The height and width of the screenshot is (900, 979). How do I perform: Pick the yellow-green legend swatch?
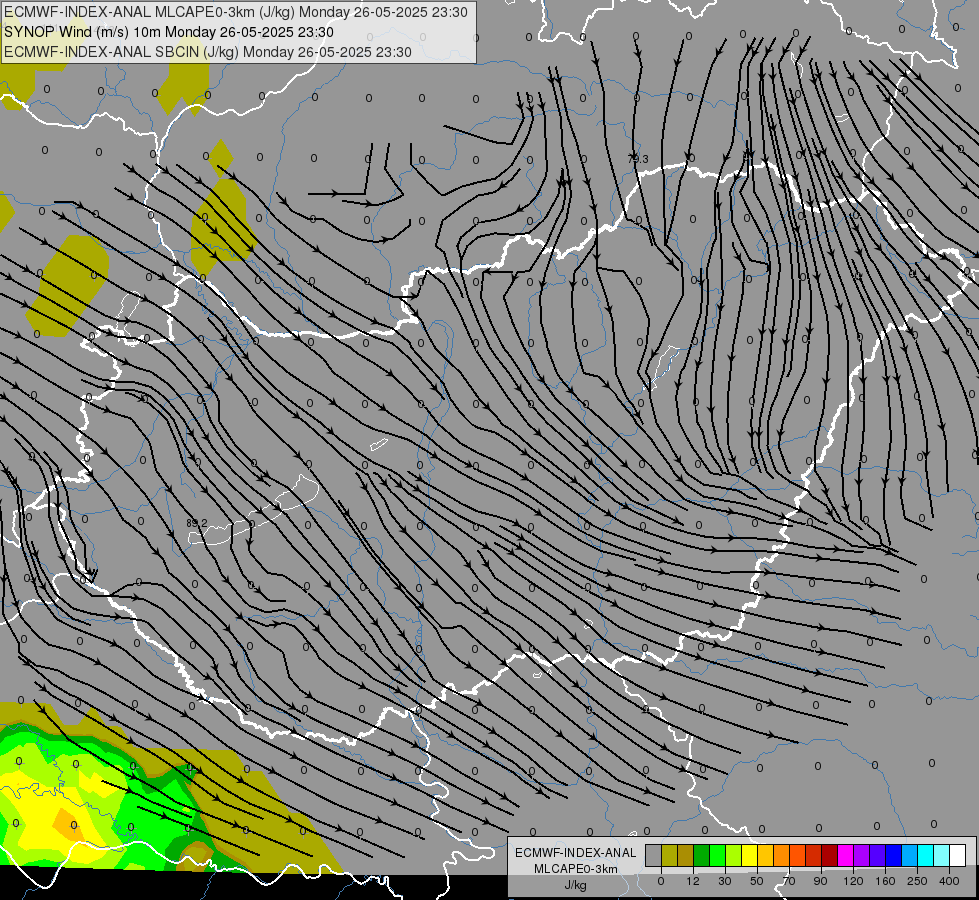[x=734, y=855]
